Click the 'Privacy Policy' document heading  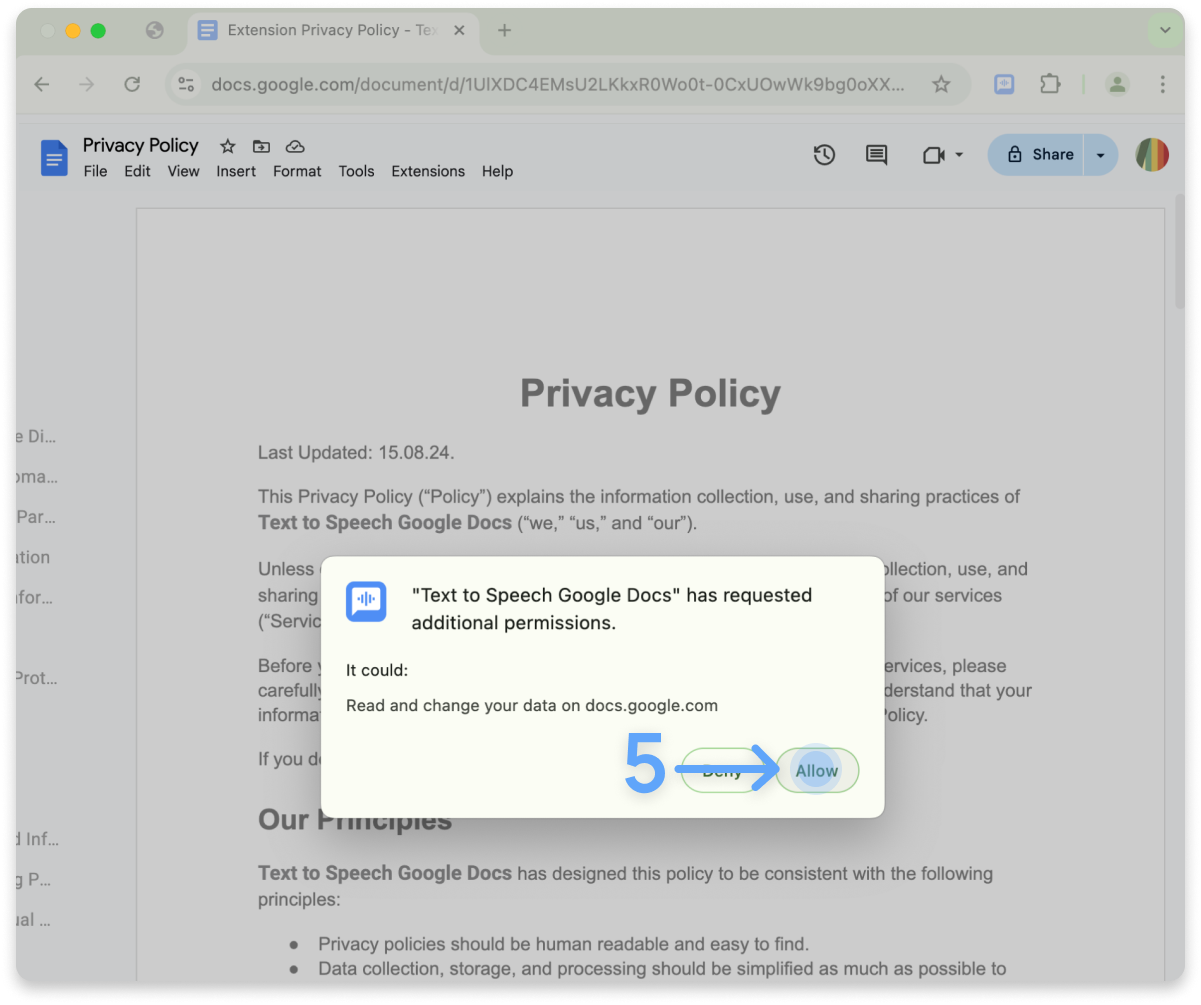[650, 393]
